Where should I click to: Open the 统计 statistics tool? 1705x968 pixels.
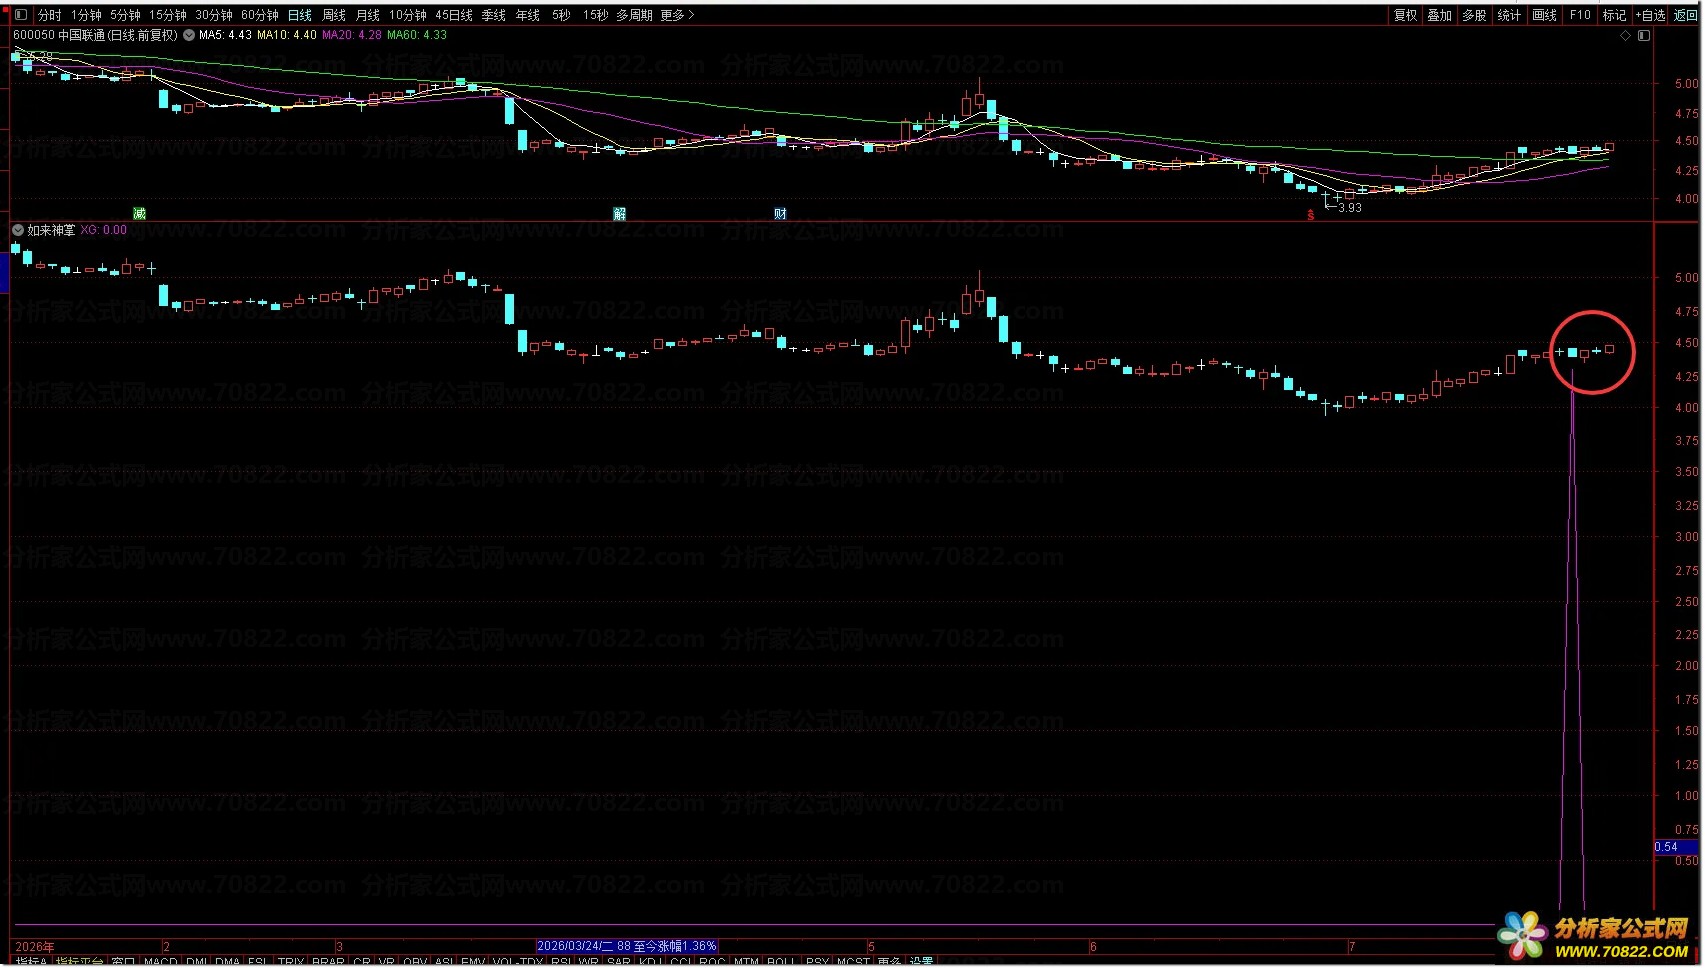click(1510, 15)
